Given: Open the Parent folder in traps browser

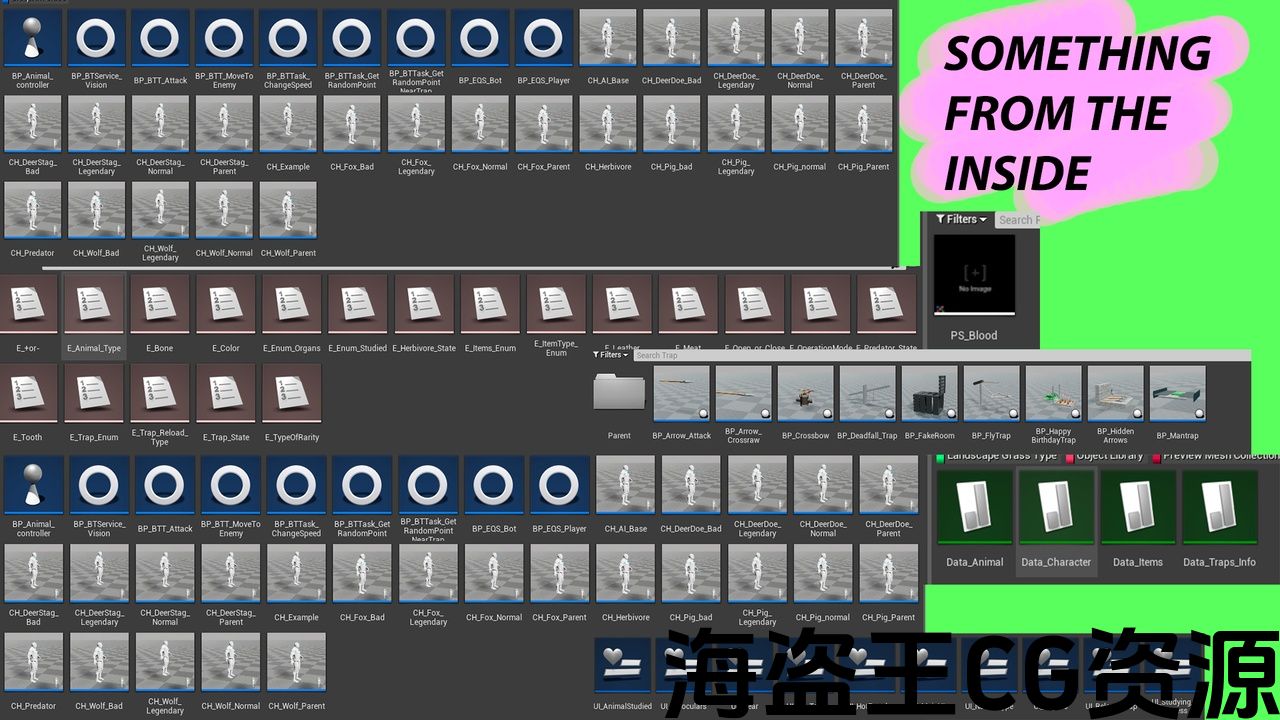Looking at the screenshot, I should pyautogui.click(x=619, y=394).
